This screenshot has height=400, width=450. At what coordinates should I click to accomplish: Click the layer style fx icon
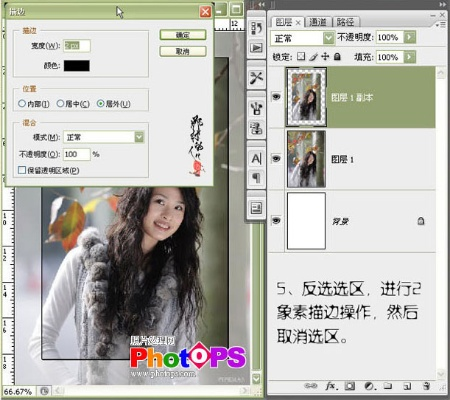click(331, 386)
